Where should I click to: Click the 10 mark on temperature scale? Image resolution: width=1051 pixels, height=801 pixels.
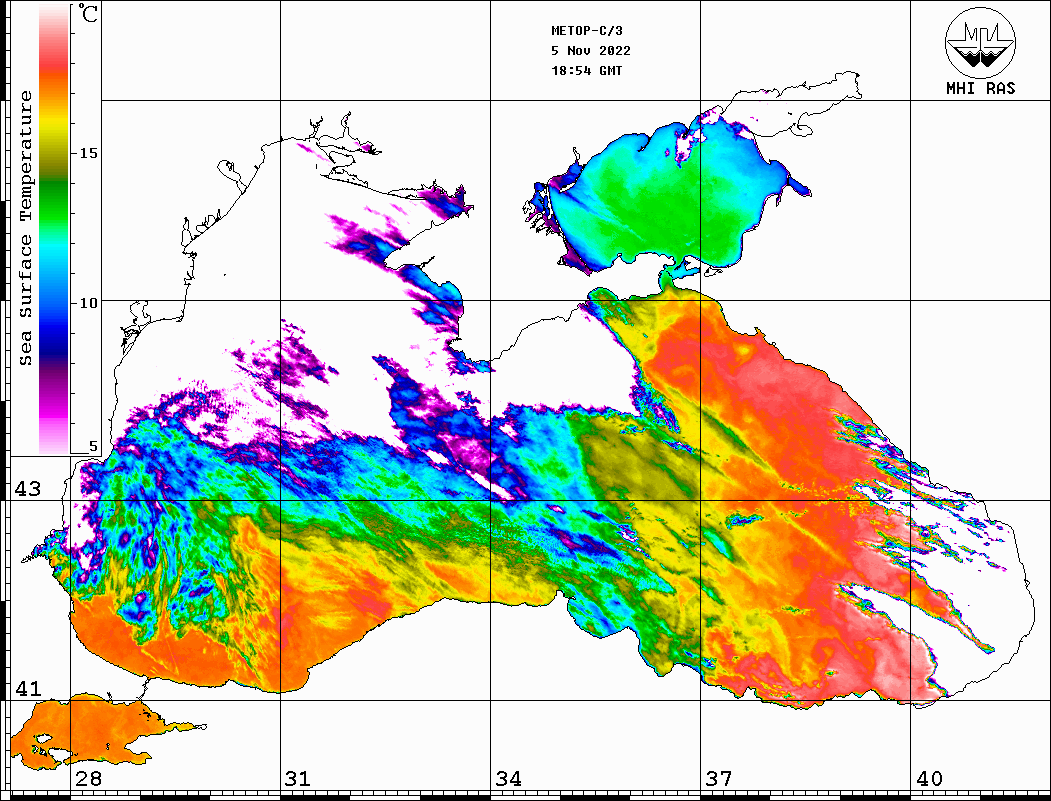88,303
